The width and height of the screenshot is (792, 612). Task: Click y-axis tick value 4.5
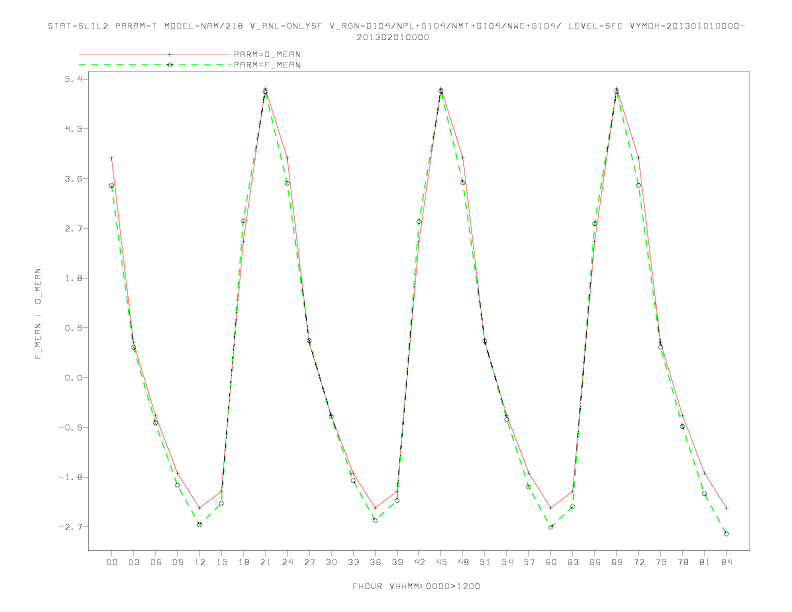click(73, 129)
